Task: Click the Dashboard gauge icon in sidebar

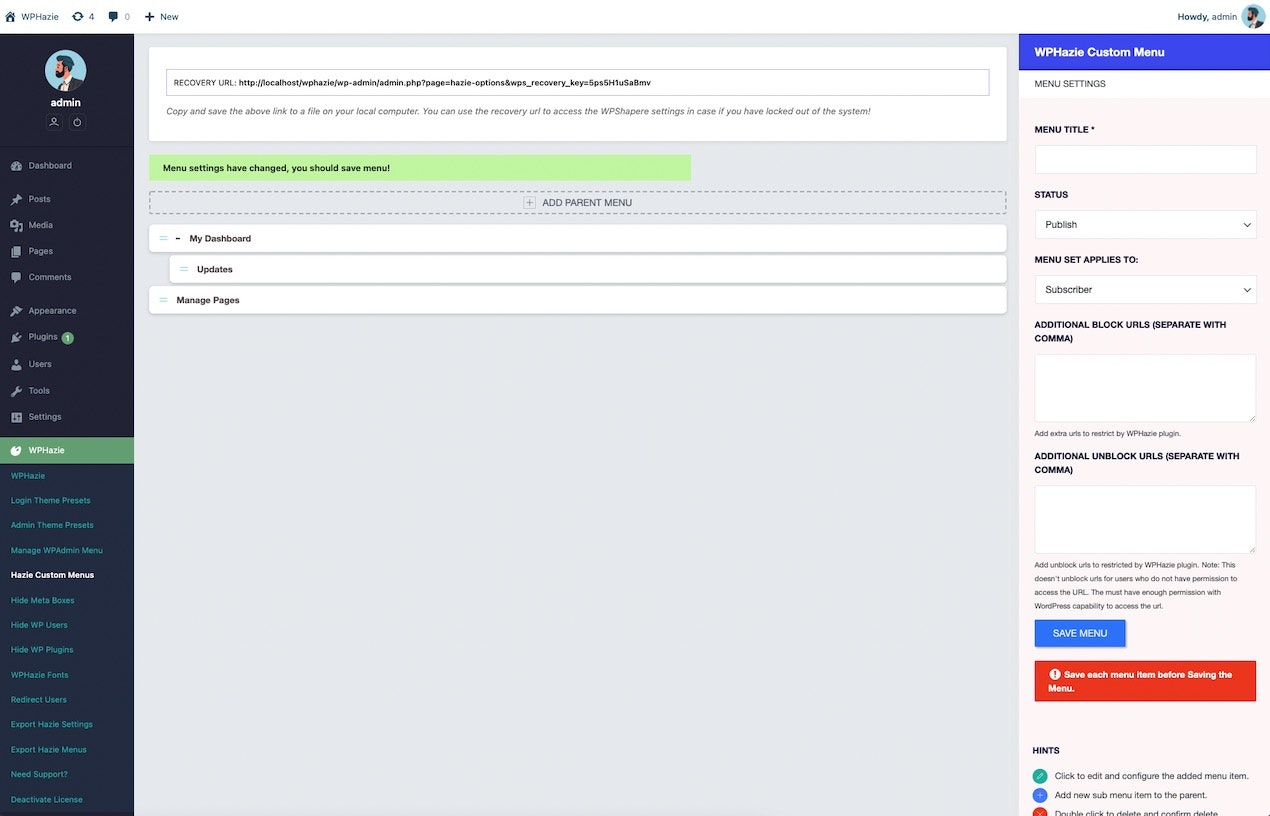Action: 16,166
